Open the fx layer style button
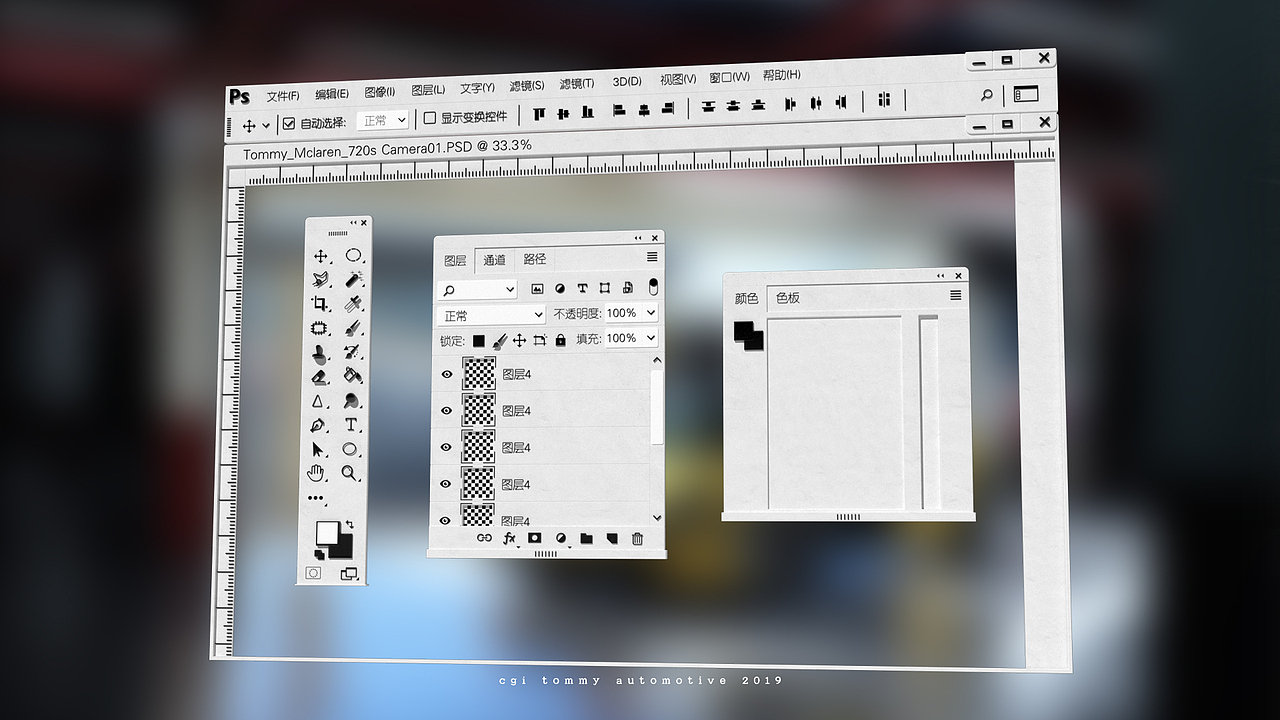Viewport: 1280px width, 720px height. pyautogui.click(x=509, y=538)
